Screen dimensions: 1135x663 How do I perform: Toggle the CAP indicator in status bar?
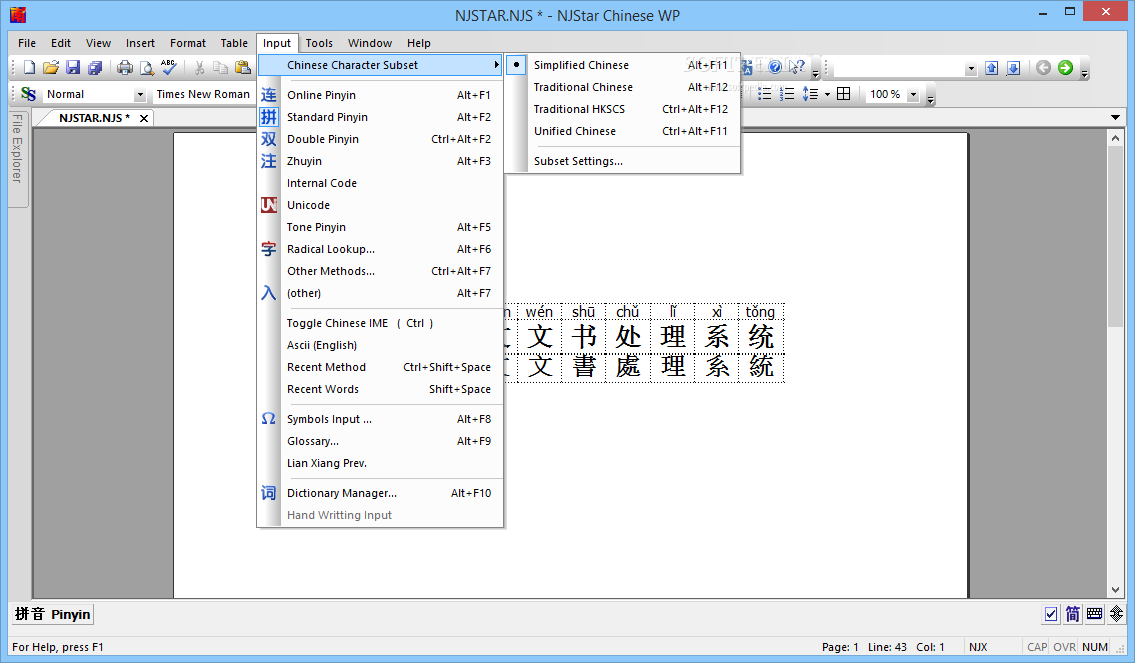coord(1037,647)
